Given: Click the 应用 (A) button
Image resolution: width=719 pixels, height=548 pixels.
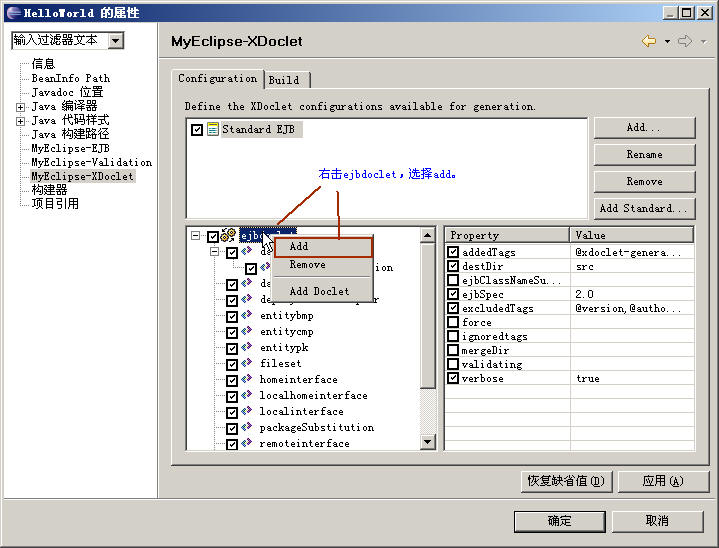Looking at the screenshot, I should click(664, 481).
